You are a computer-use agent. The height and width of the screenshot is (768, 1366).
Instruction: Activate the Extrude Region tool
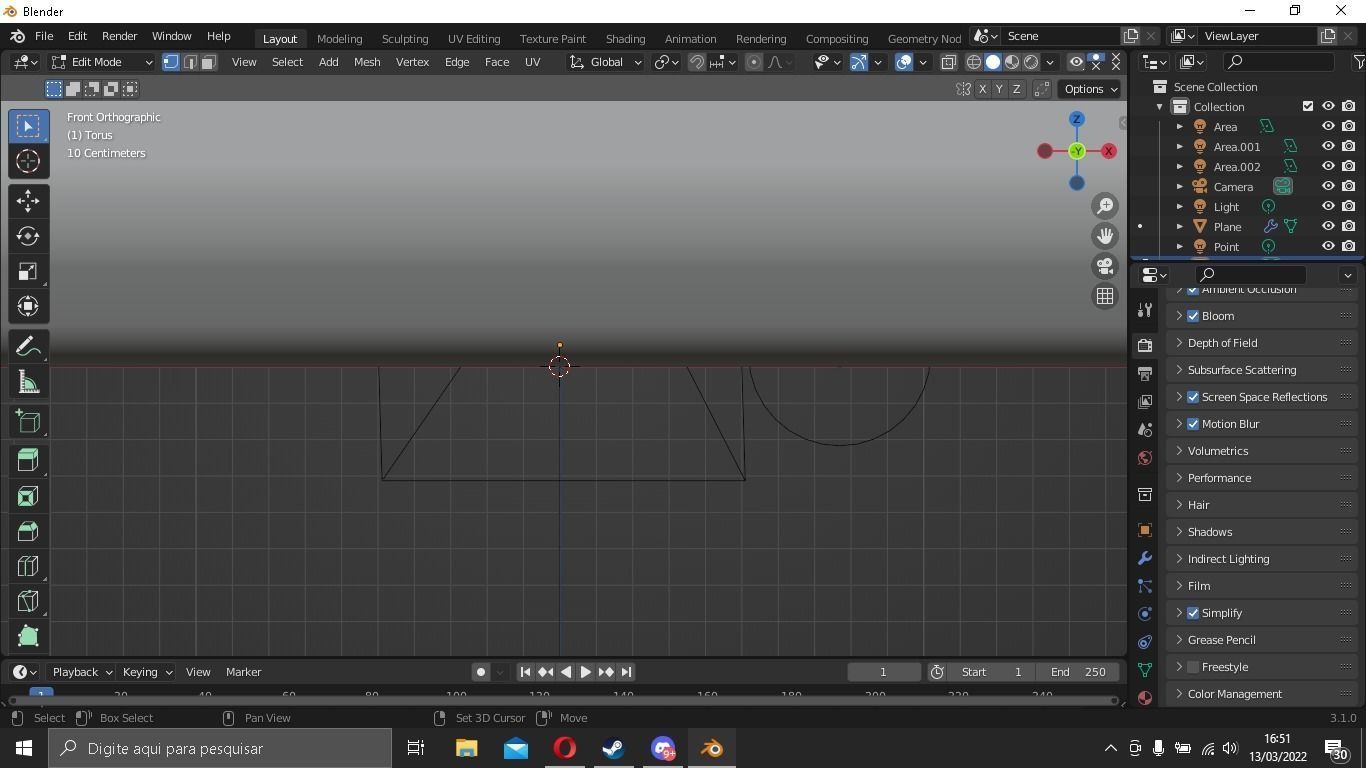[x=28, y=461]
